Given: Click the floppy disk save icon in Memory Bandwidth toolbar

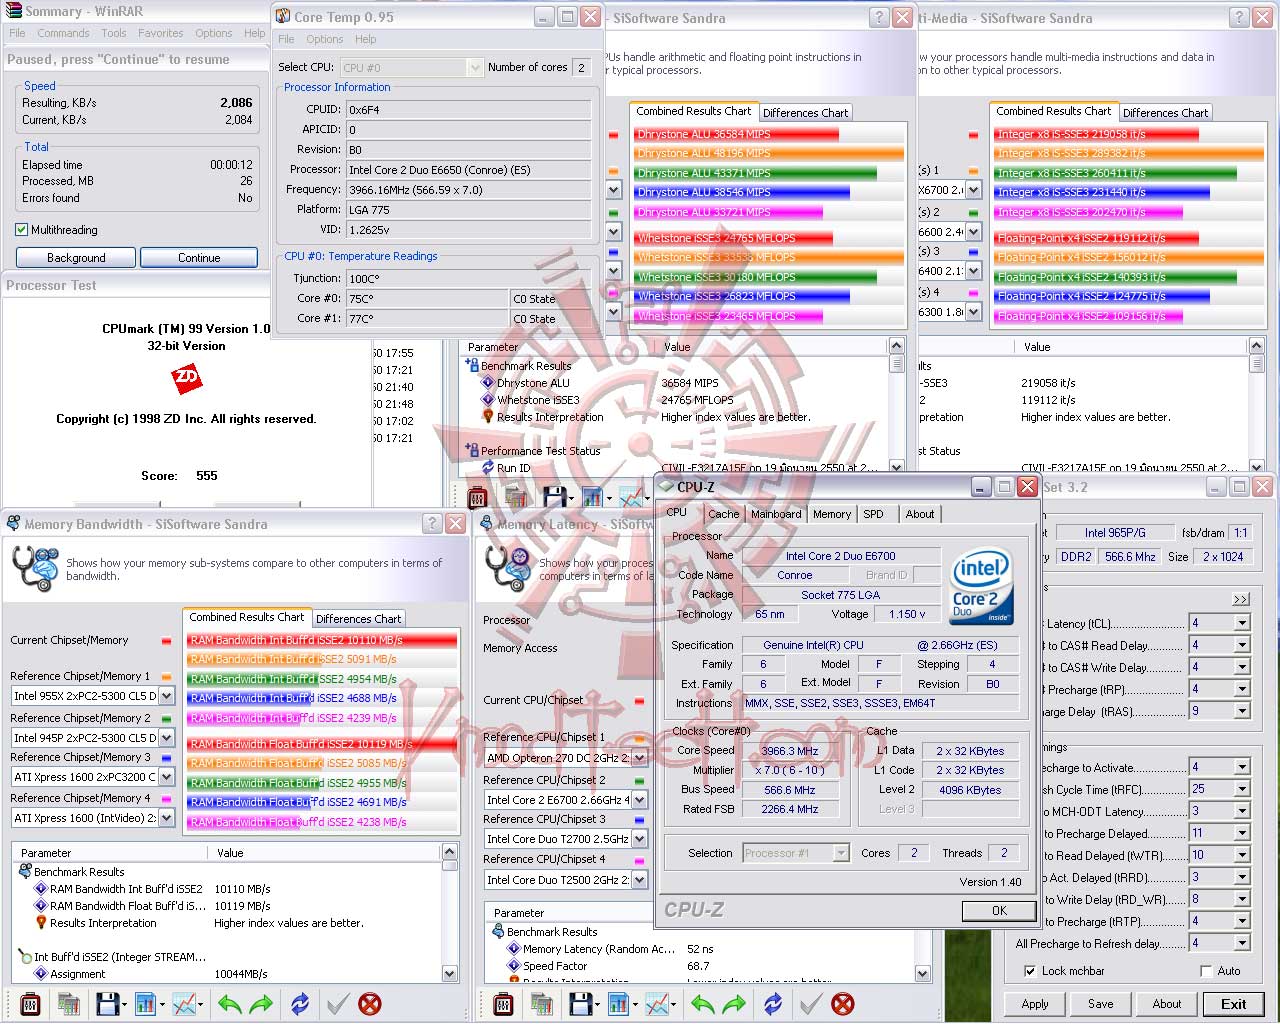Looking at the screenshot, I should (x=107, y=1003).
